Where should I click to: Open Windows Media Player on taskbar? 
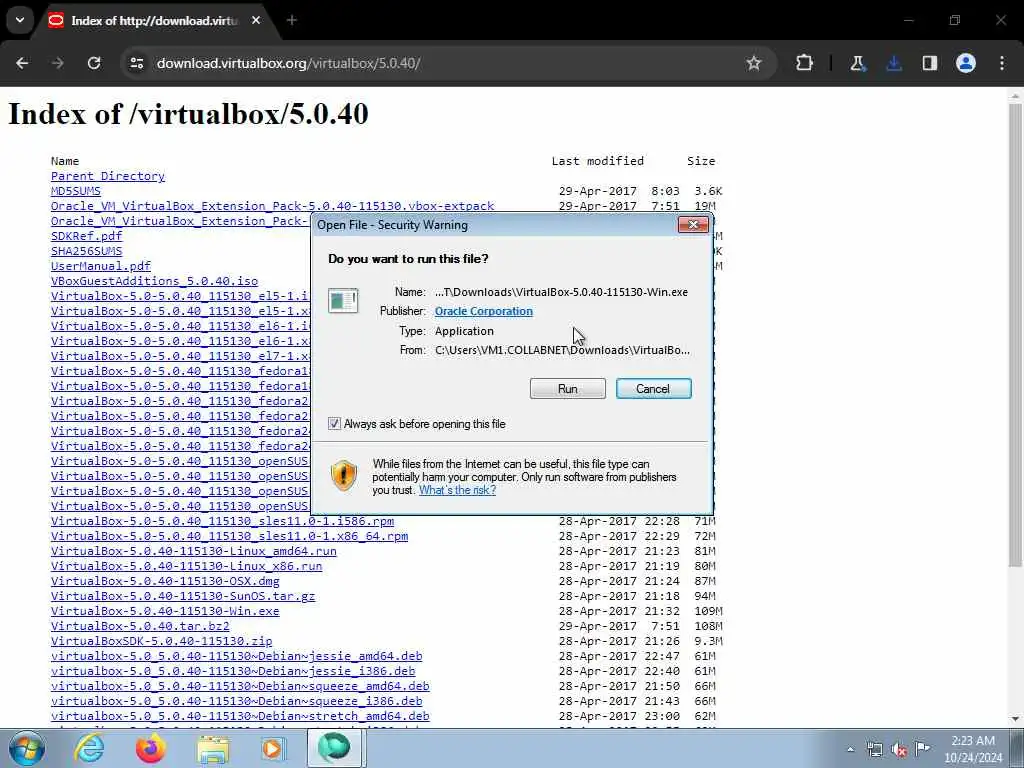(x=272, y=748)
